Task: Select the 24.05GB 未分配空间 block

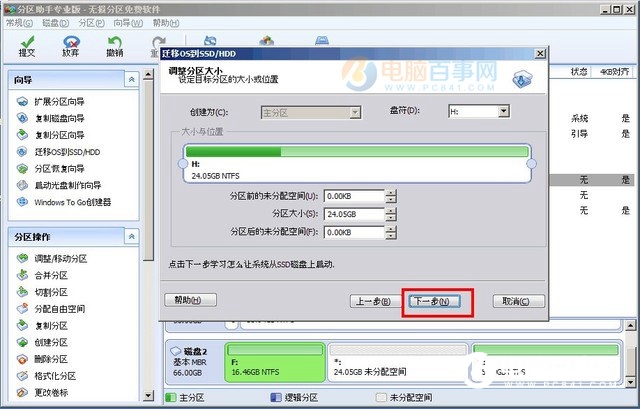Action: click(398, 362)
